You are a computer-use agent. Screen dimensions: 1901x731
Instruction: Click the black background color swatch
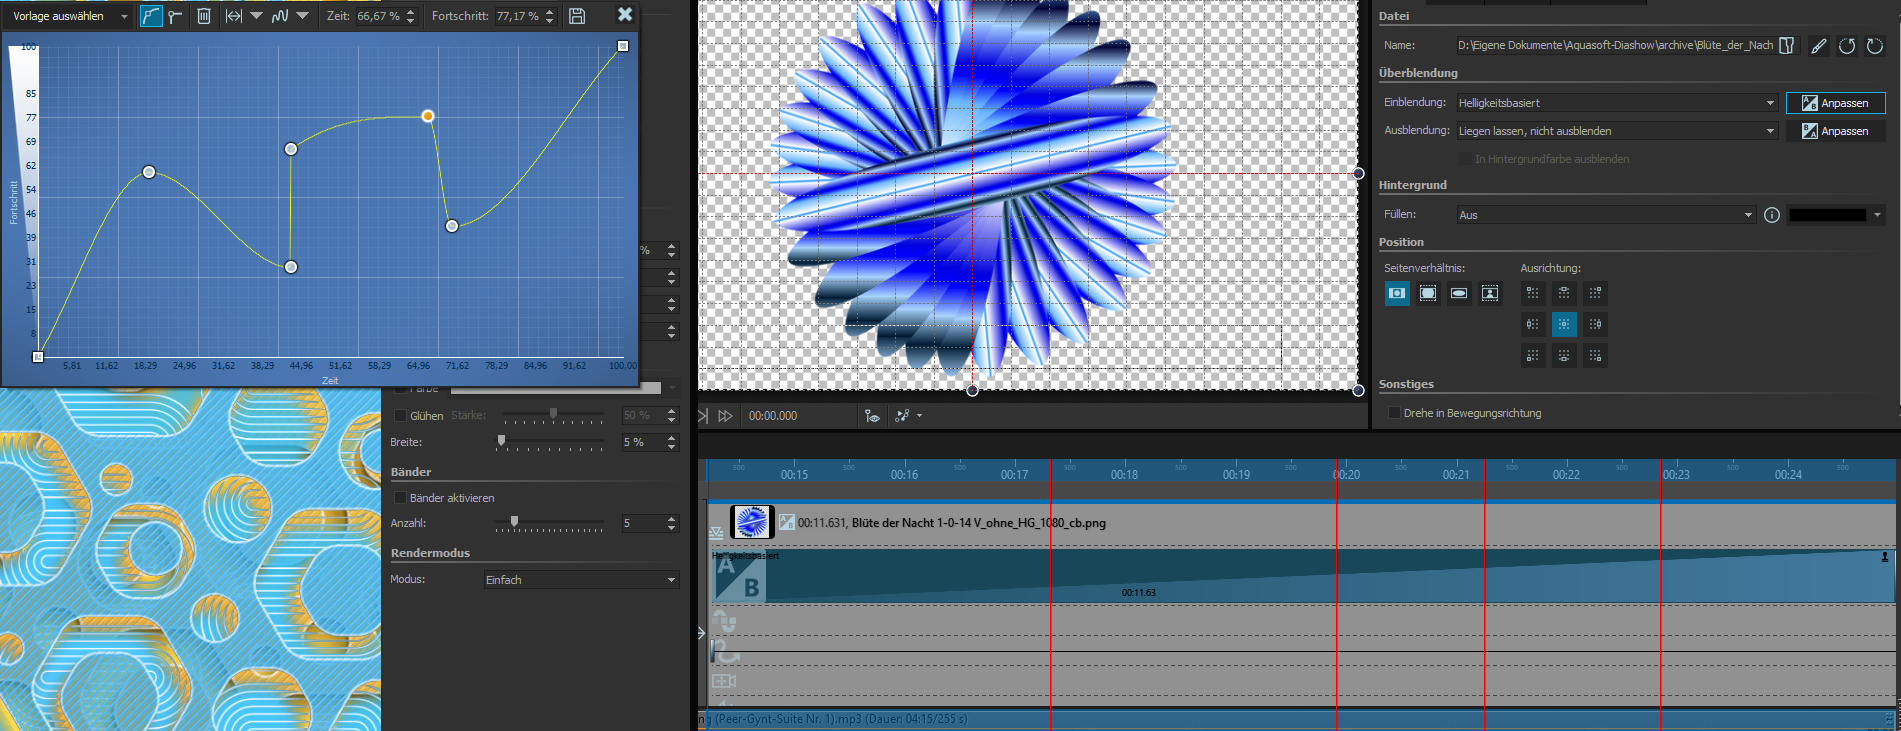[1827, 215]
